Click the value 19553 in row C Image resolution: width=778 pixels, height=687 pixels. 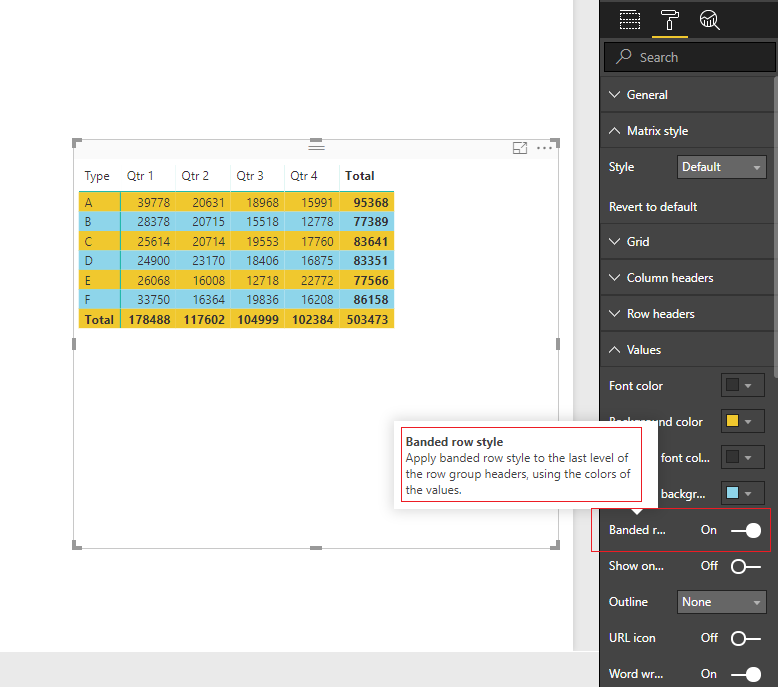262,242
